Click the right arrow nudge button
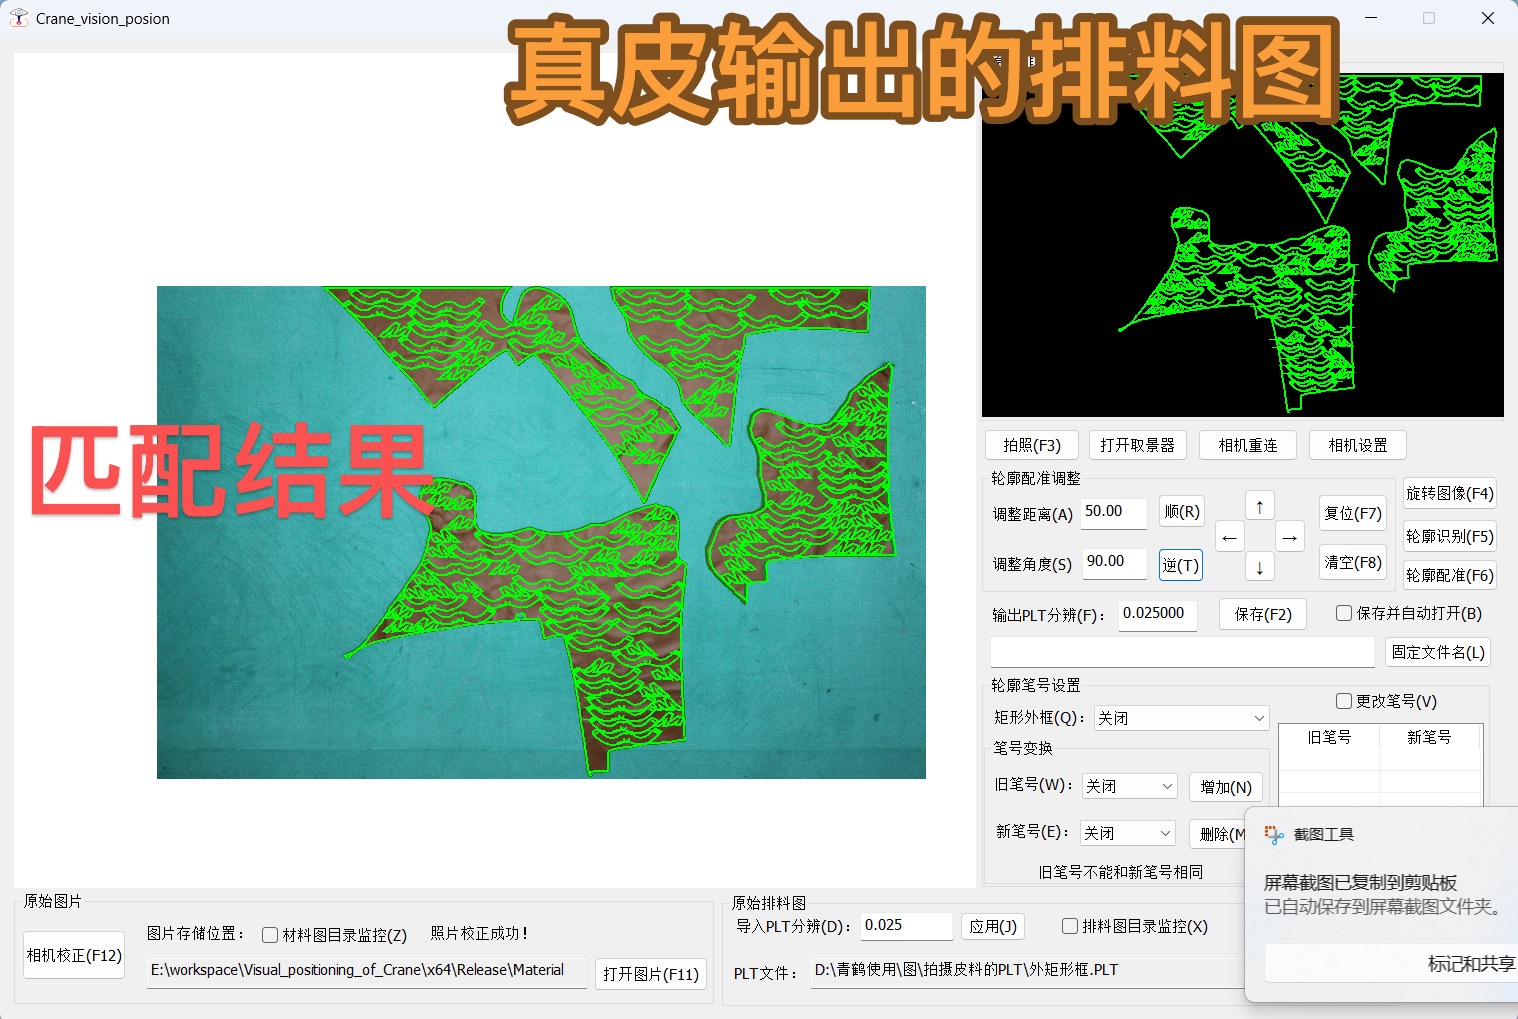Viewport: 1518px width, 1019px height. (1289, 537)
